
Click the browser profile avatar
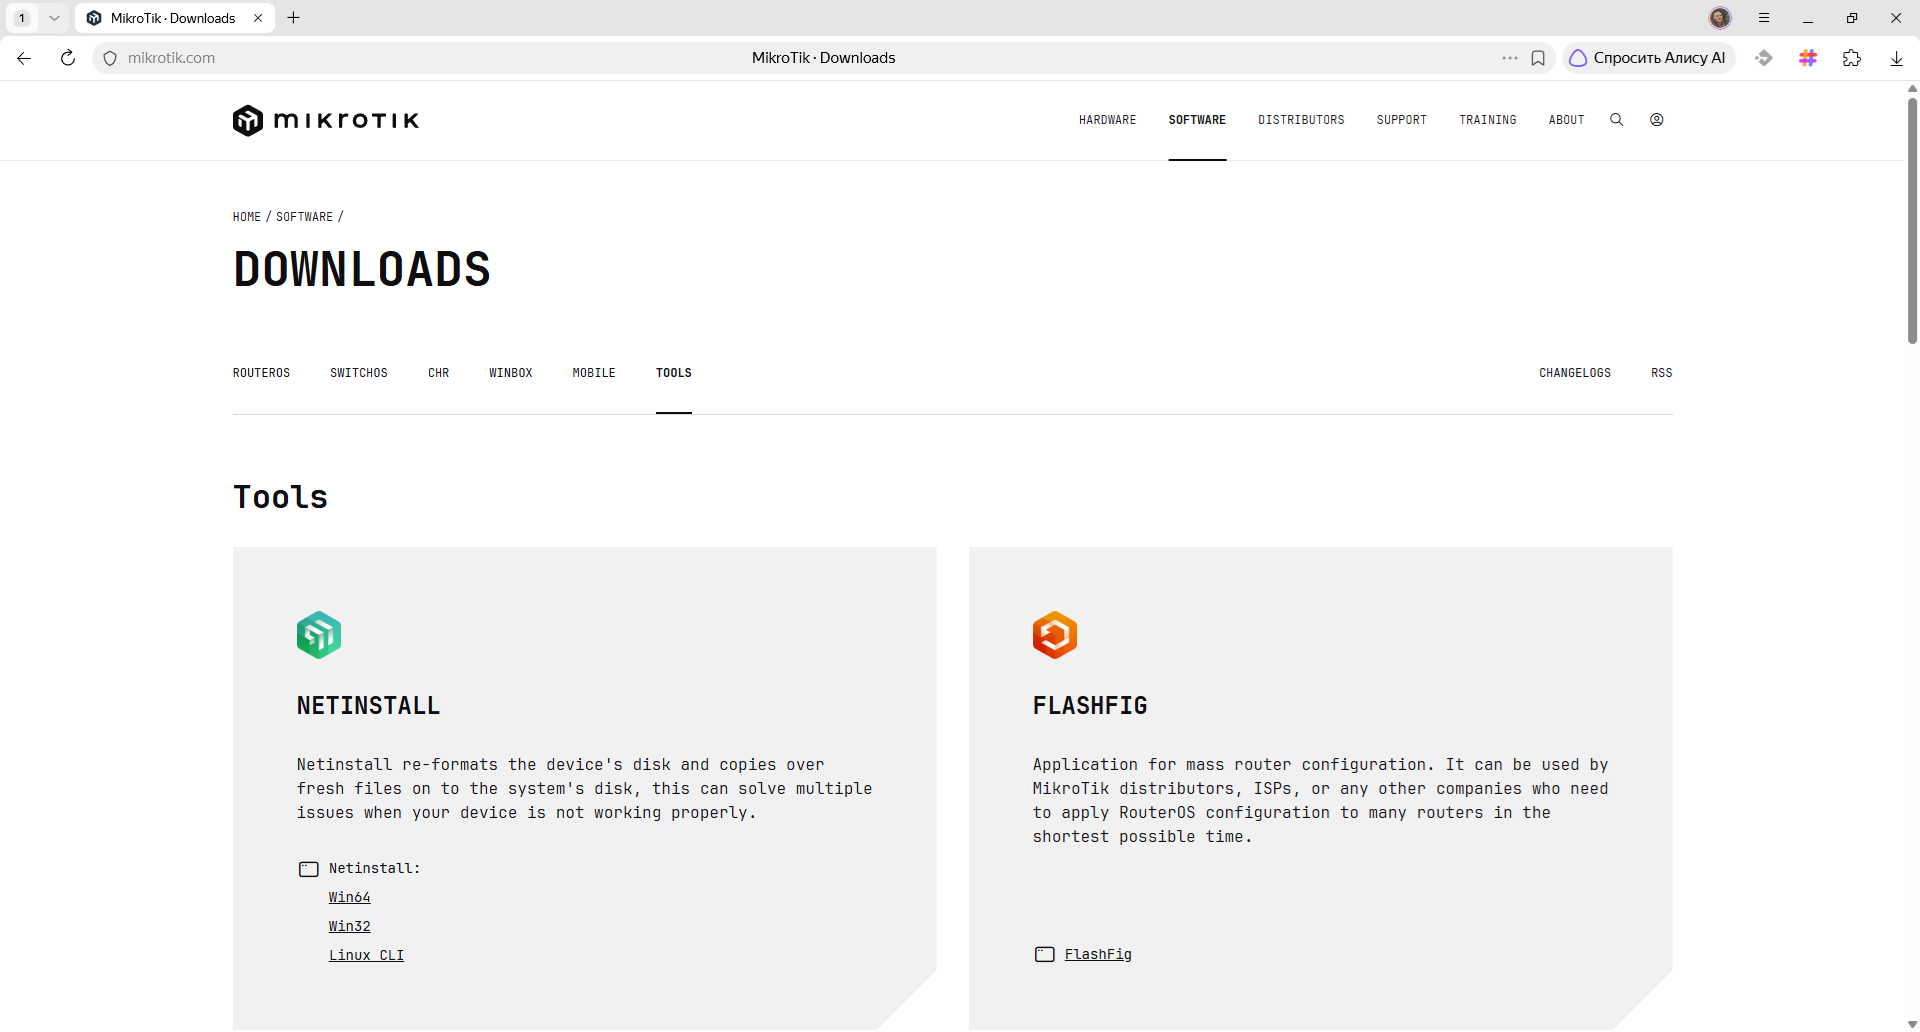click(1720, 18)
